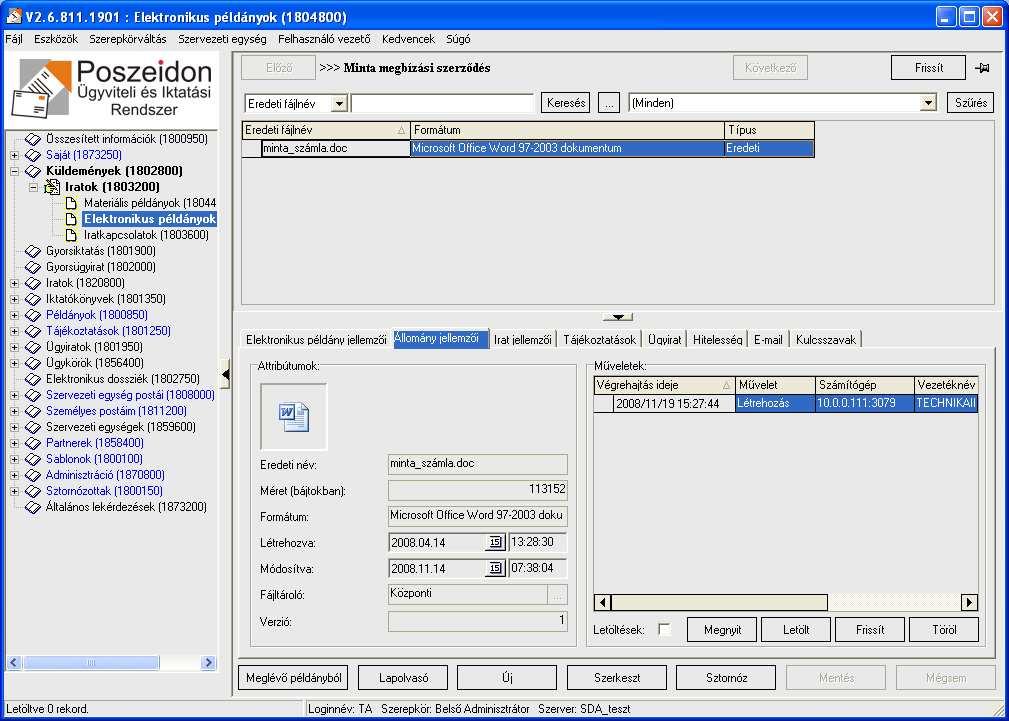1009x721 pixels.
Task: Click the Összesített információk node icon
Action: pos(32,139)
